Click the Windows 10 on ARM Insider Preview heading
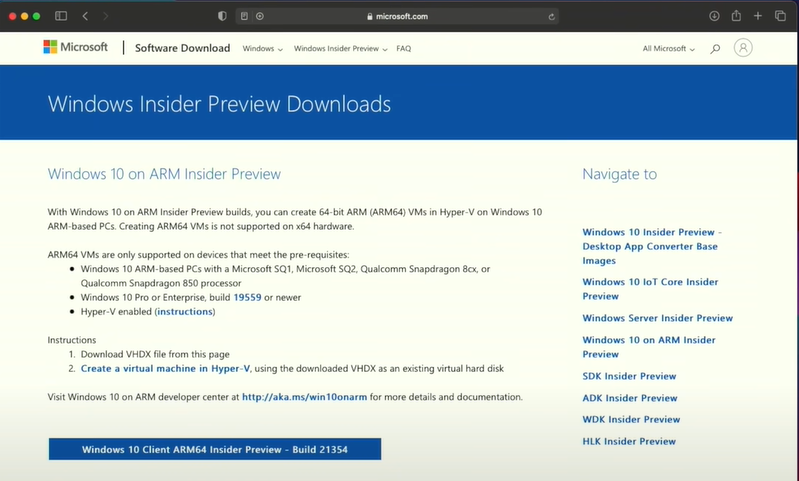 [164, 174]
